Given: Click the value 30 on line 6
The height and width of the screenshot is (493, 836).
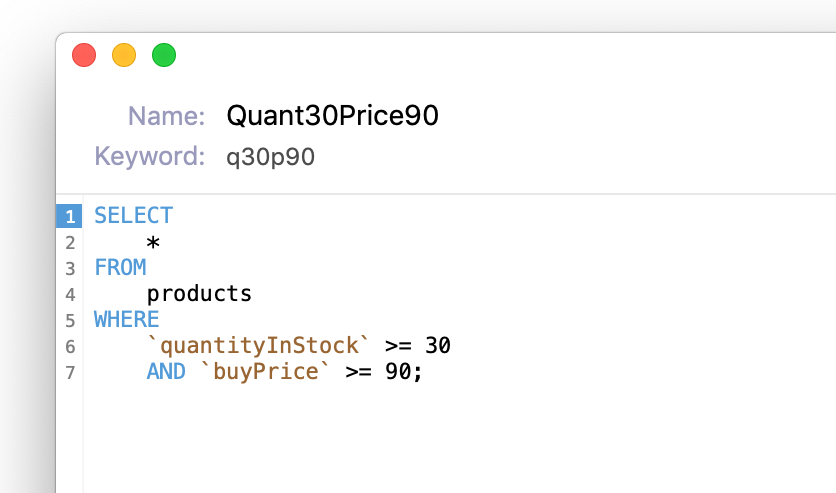Looking at the screenshot, I should pyautogui.click(x=438, y=345).
